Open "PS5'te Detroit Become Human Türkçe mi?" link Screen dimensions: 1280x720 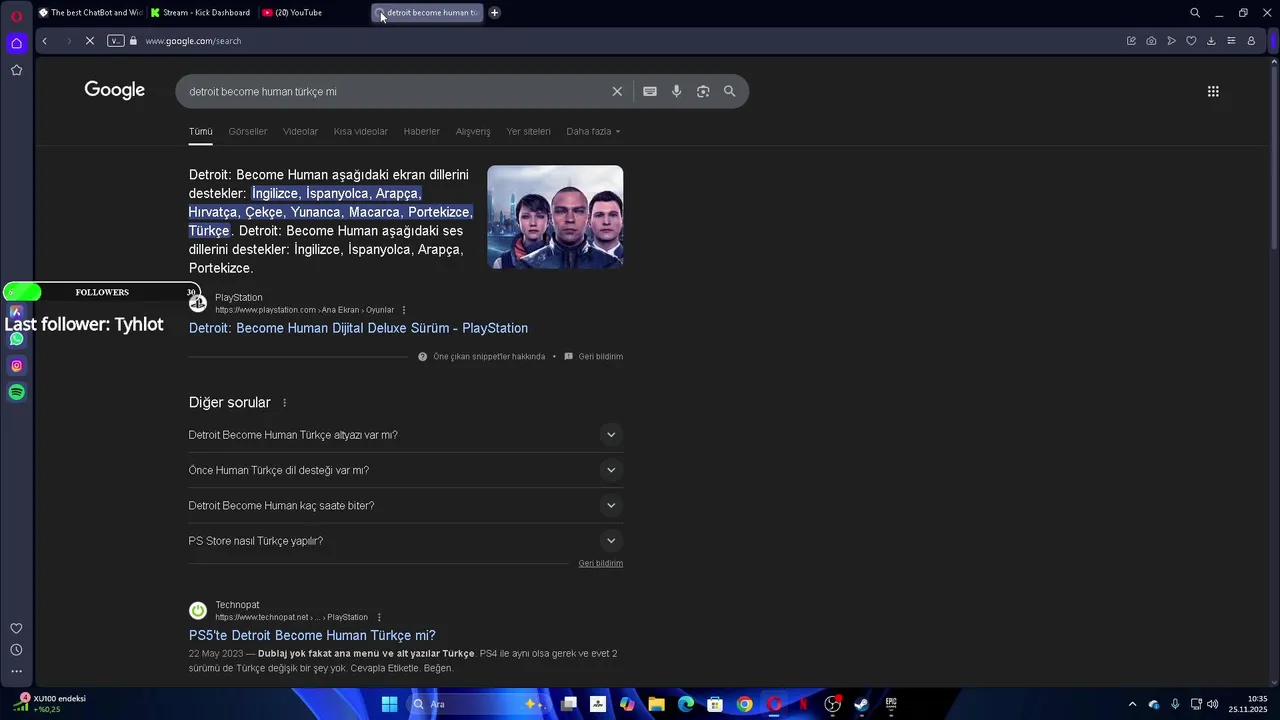coord(312,635)
